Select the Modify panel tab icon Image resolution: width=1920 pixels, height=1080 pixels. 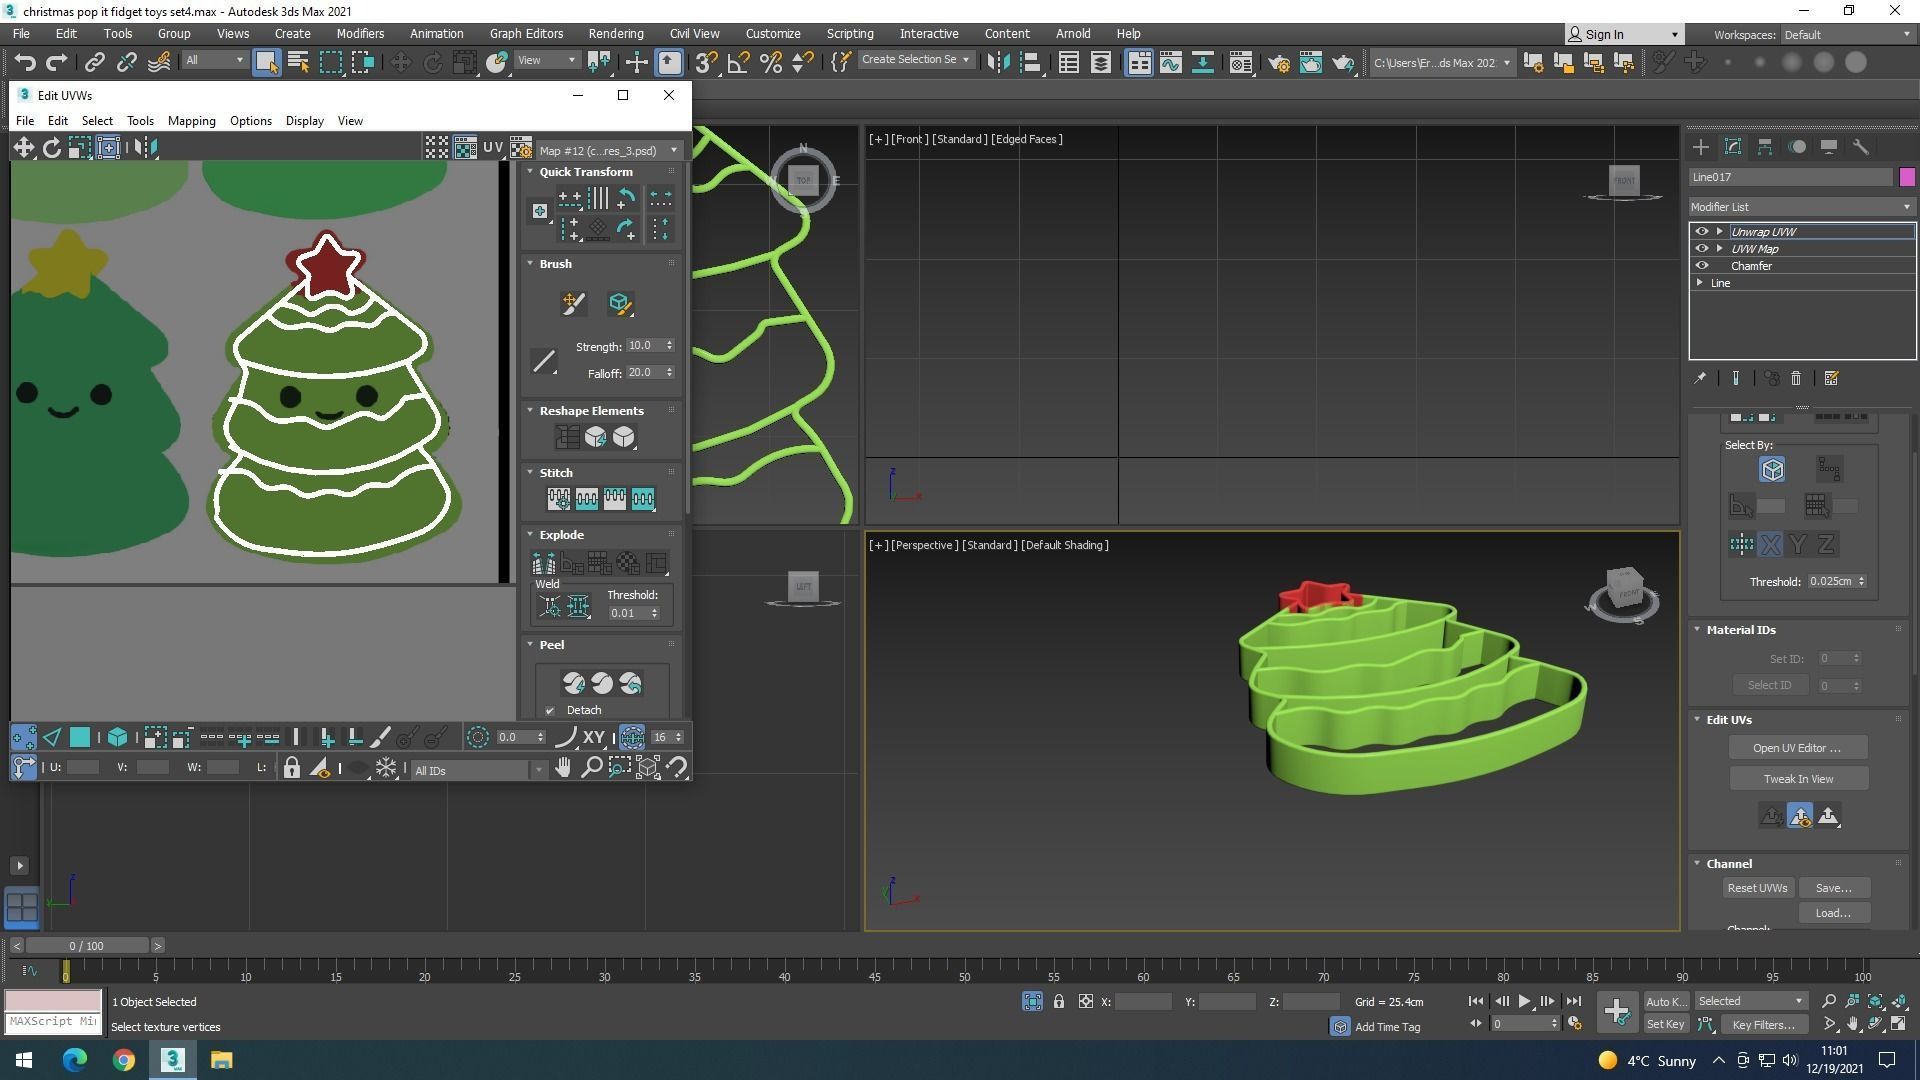pos(1733,147)
